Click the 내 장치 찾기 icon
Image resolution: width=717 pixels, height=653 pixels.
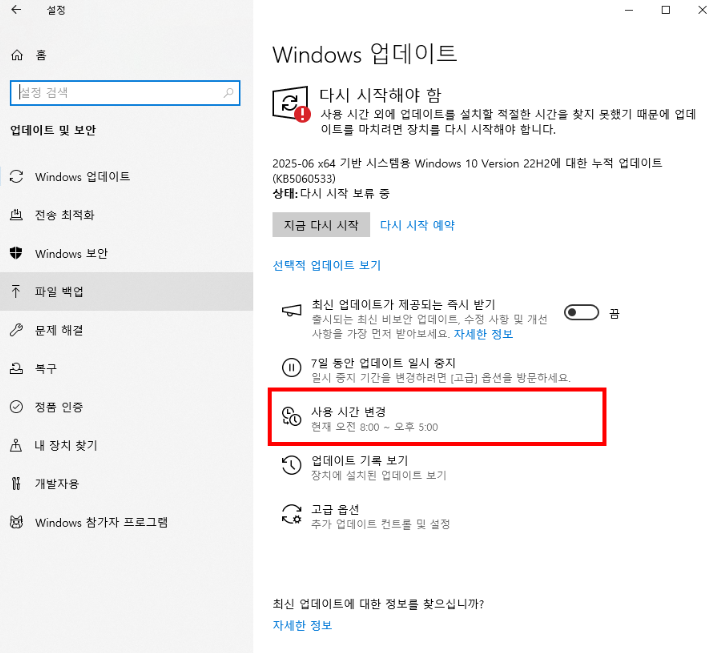(x=16, y=445)
